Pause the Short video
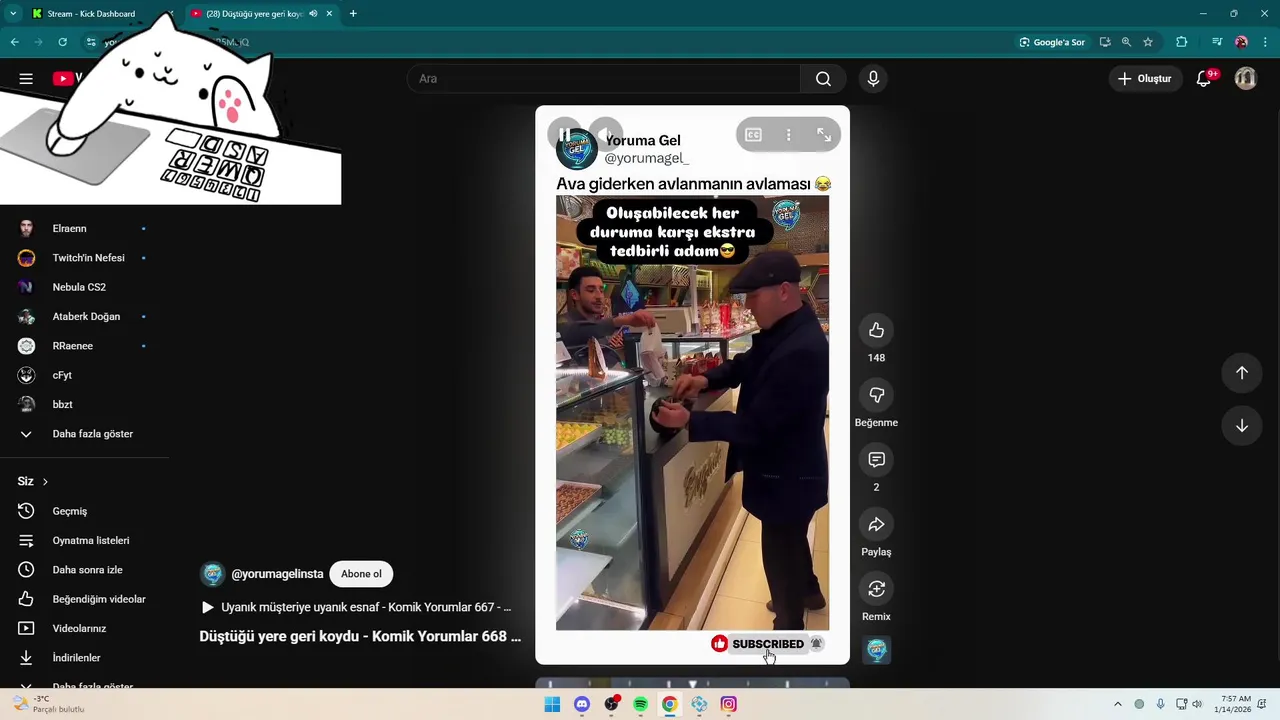 tap(564, 135)
